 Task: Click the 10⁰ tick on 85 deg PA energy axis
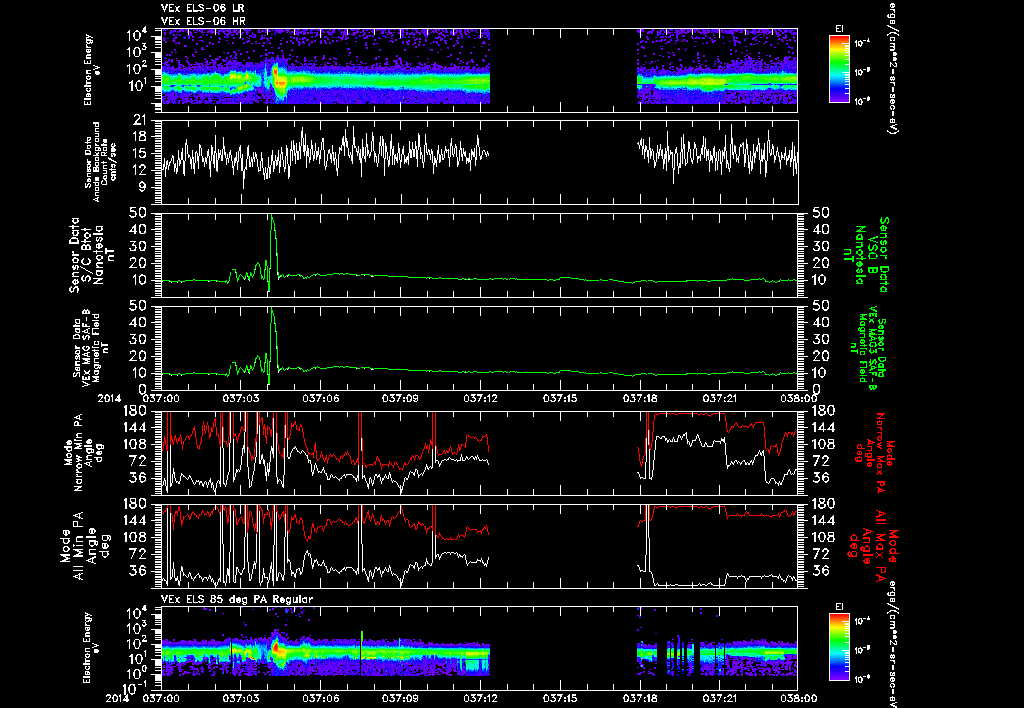point(138,674)
